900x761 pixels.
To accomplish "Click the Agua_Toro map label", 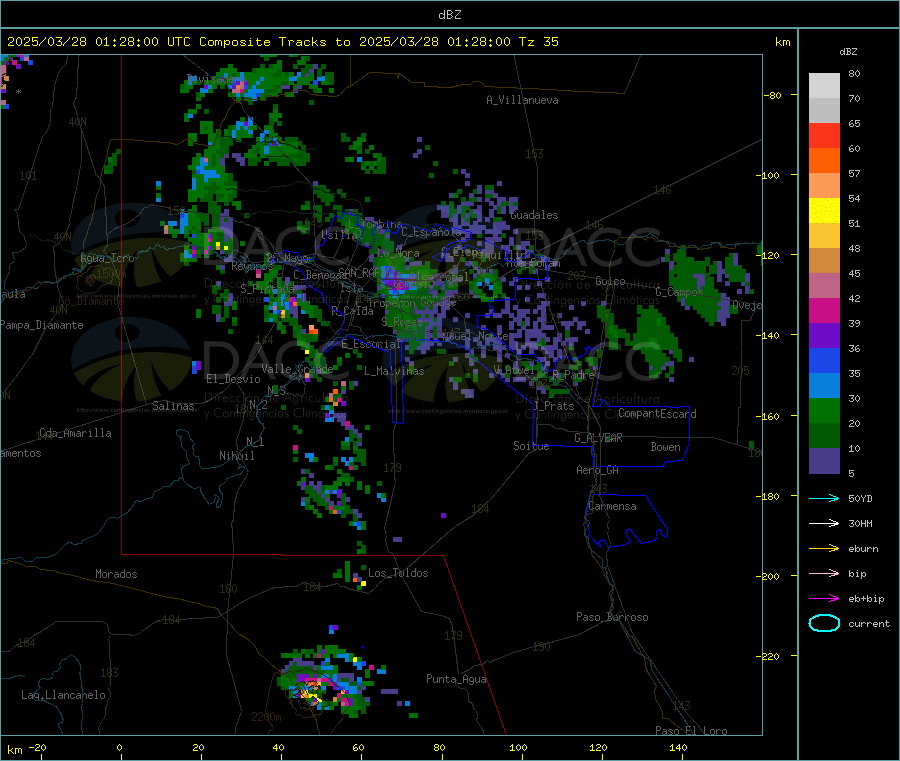I will click(107, 258).
